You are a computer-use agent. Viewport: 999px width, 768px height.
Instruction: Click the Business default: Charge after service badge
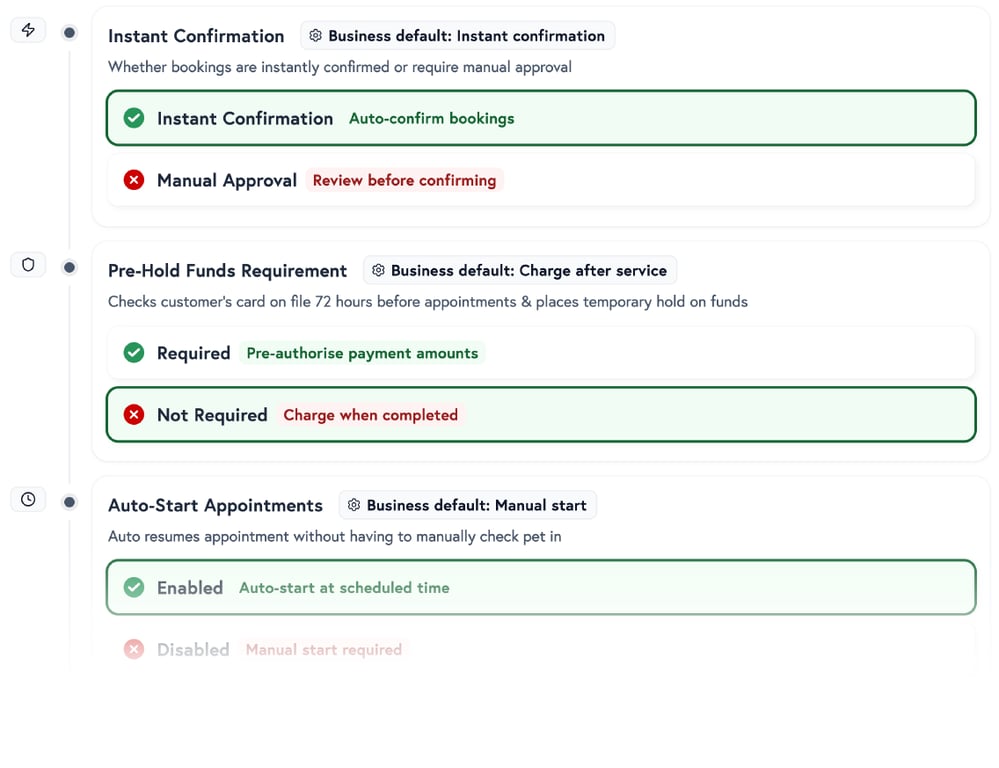point(520,270)
